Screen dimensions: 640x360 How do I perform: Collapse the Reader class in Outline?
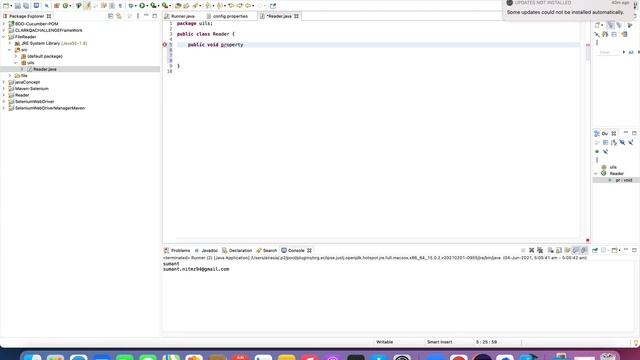click(x=596, y=173)
